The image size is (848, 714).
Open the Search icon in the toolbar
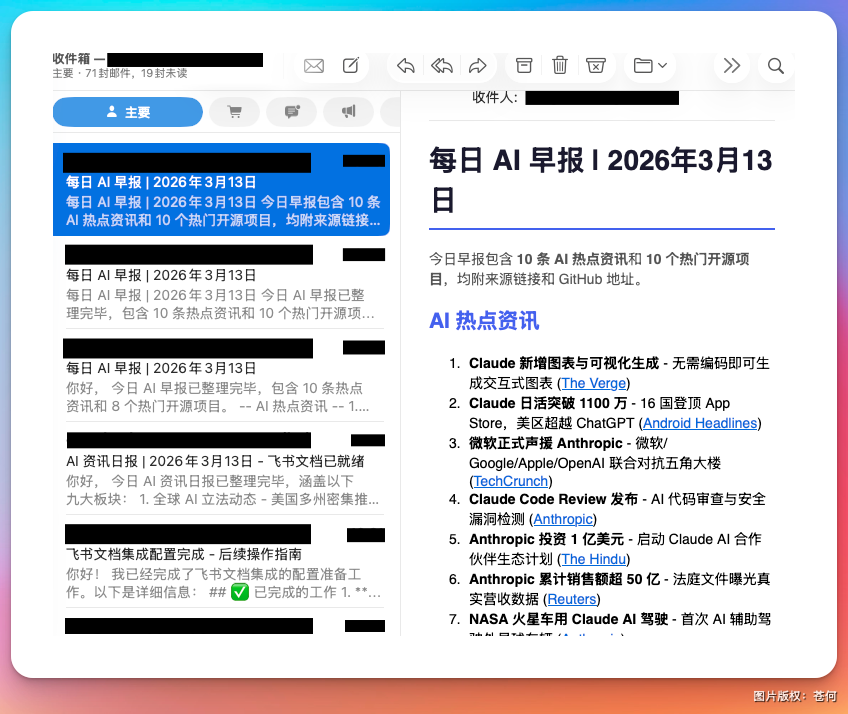(x=775, y=66)
